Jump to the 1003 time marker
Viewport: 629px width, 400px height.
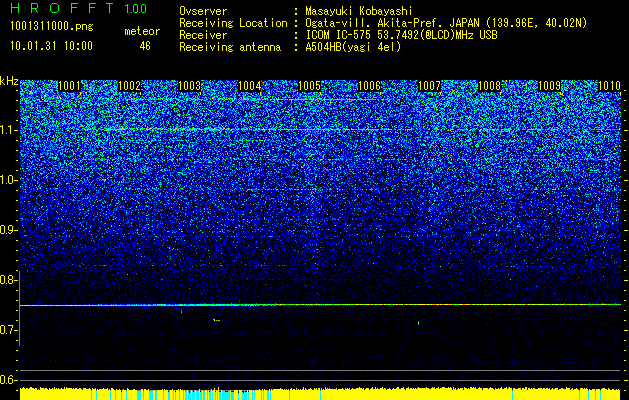[189, 86]
